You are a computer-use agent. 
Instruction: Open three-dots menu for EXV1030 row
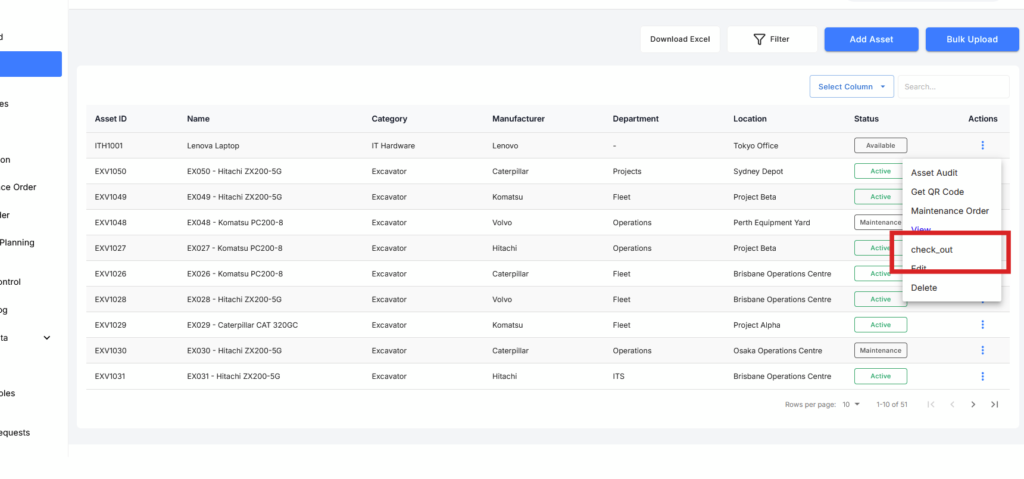pos(982,350)
